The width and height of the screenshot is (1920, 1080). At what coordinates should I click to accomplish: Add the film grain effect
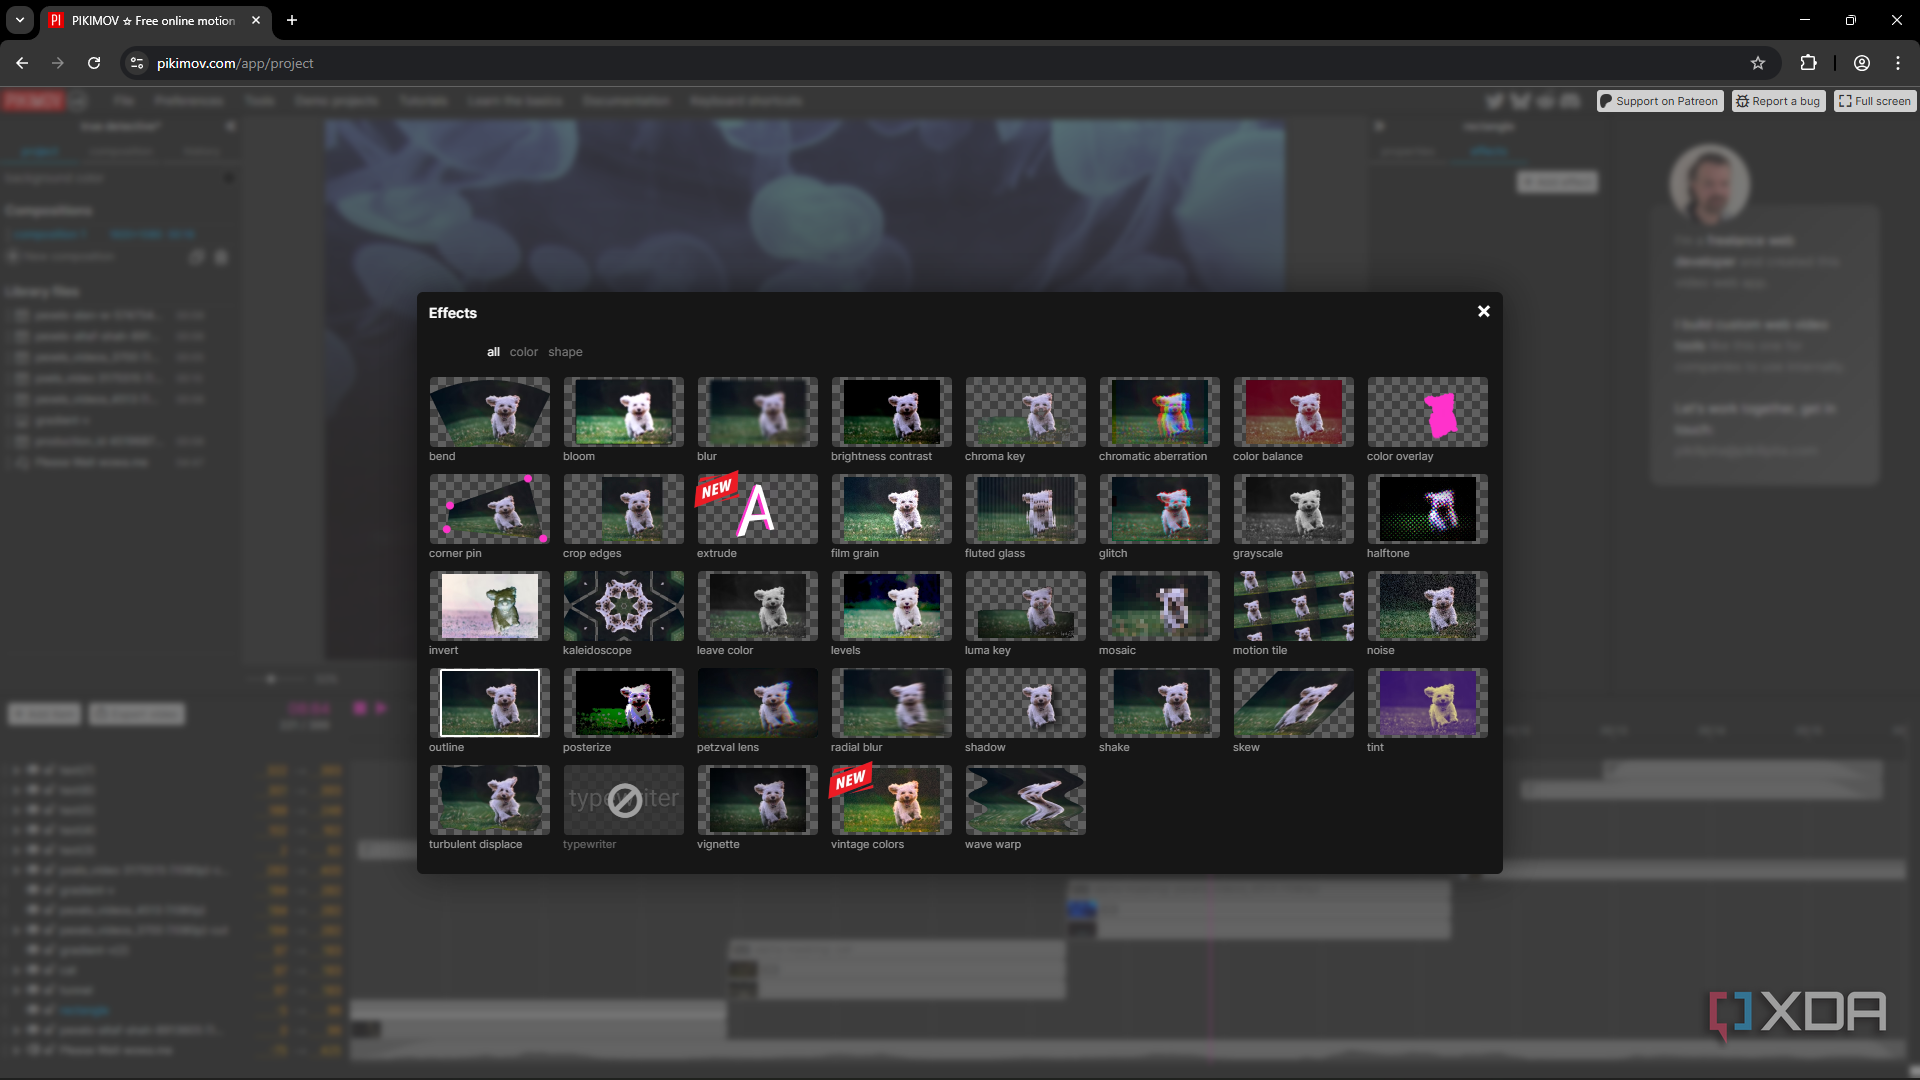pos(891,508)
